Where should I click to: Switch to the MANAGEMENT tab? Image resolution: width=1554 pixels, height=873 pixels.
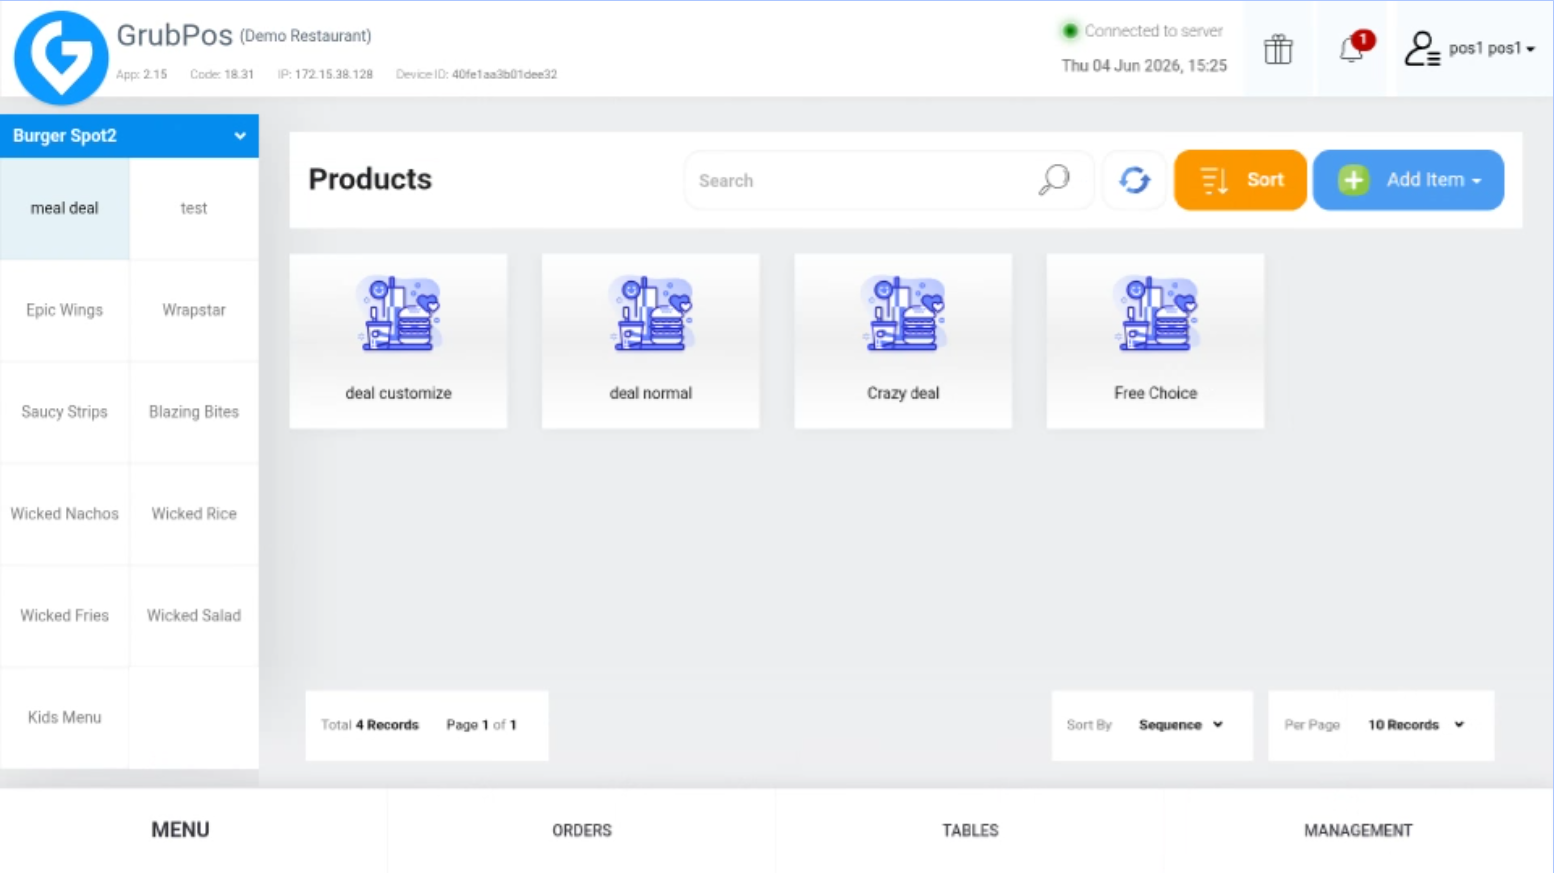point(1358,830)
